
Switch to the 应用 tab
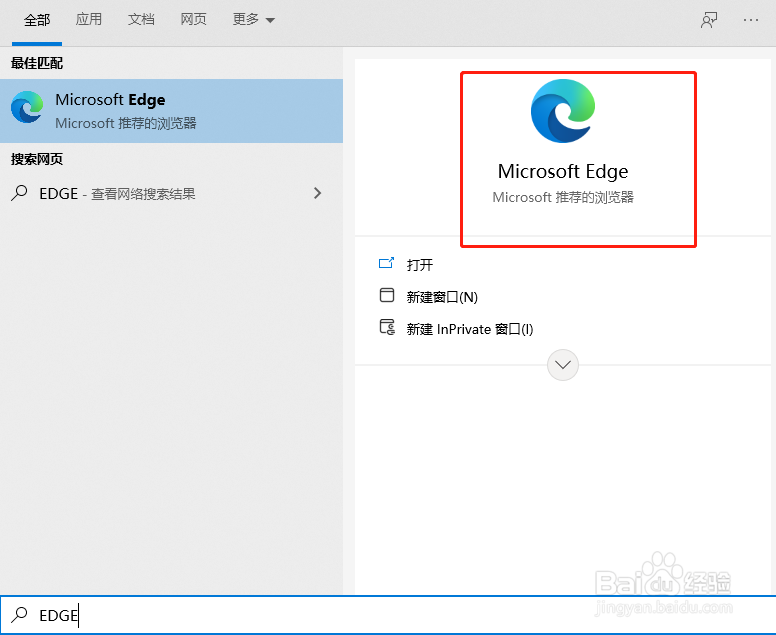pyautogui.click(x=89, y=19)
